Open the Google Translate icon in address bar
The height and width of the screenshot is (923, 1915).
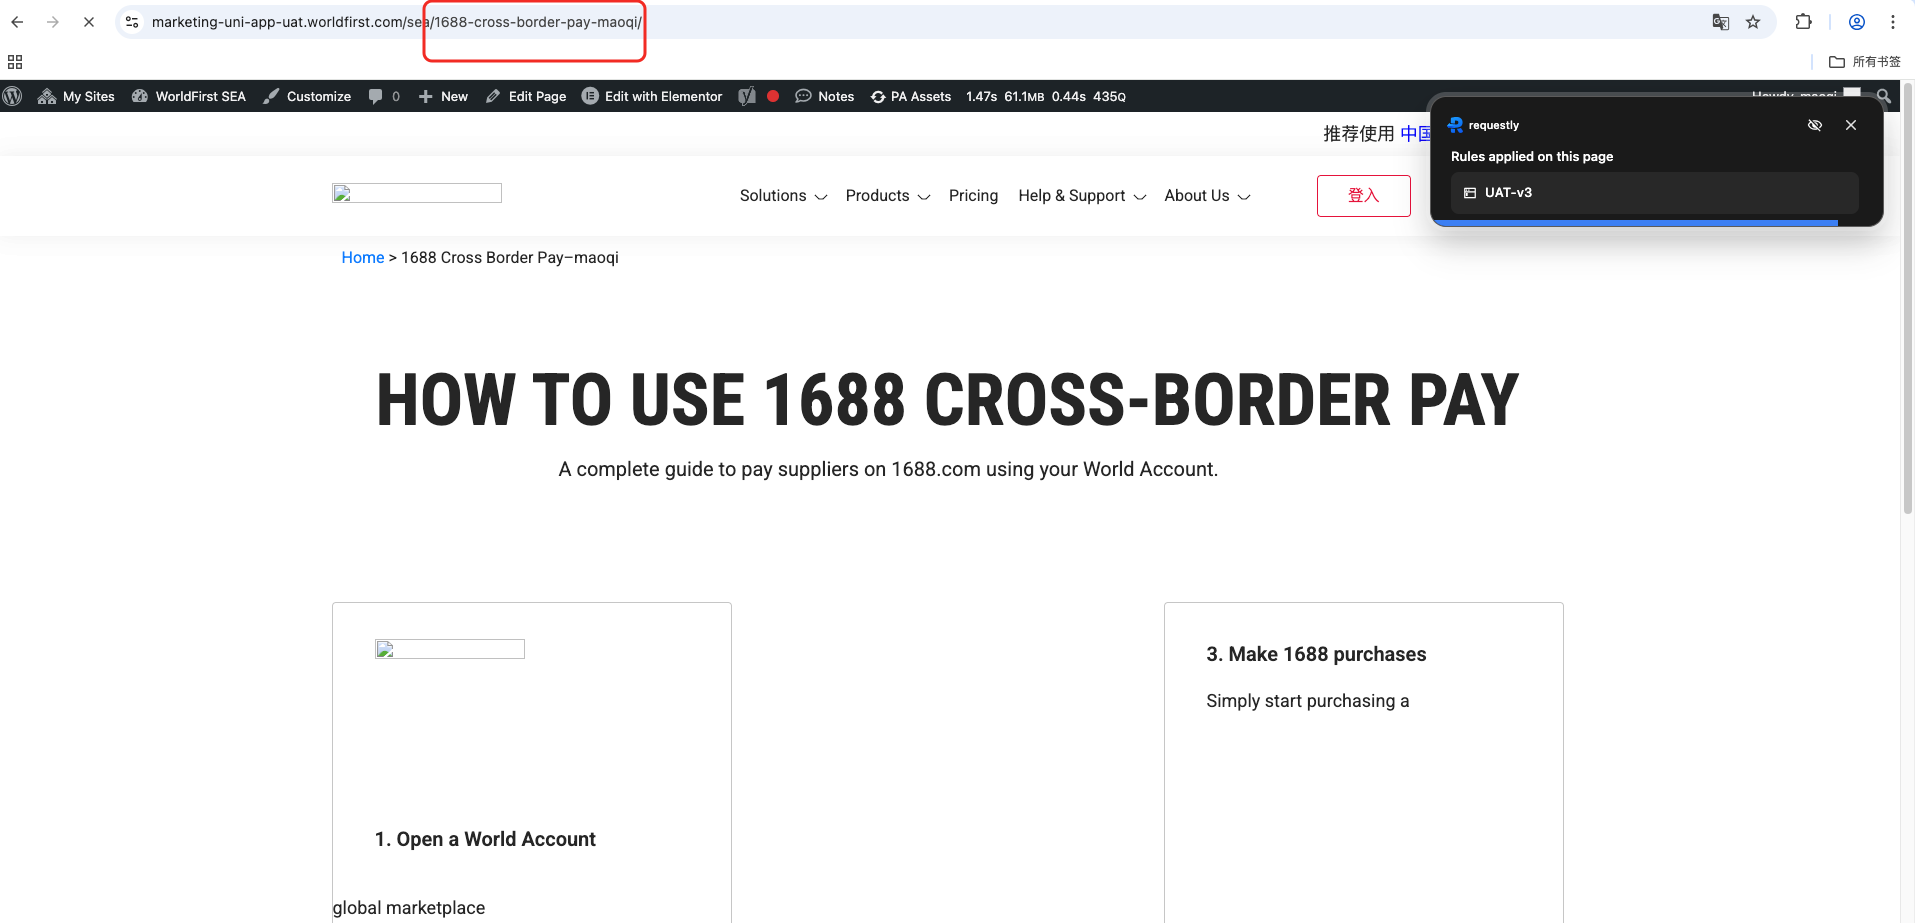click(1720, 22)
